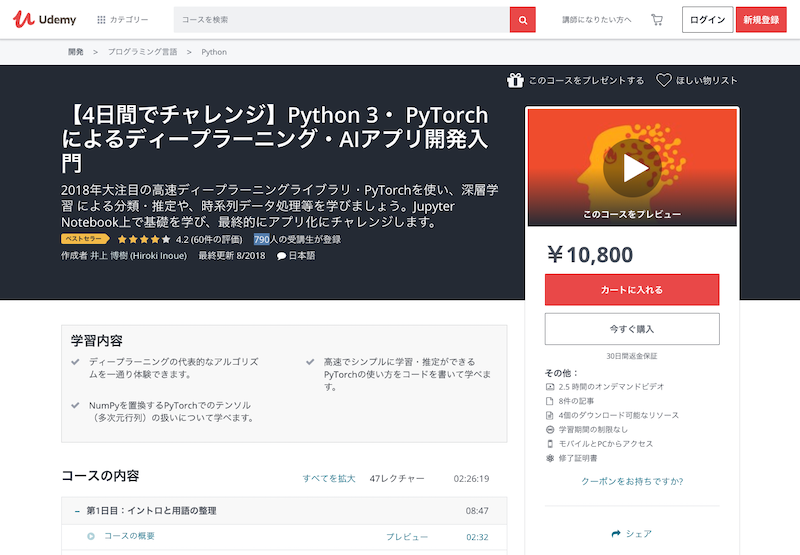Click the on-demand video icon
The height and width of the screenshot is (555, 800).
click(x=550, y=387)
